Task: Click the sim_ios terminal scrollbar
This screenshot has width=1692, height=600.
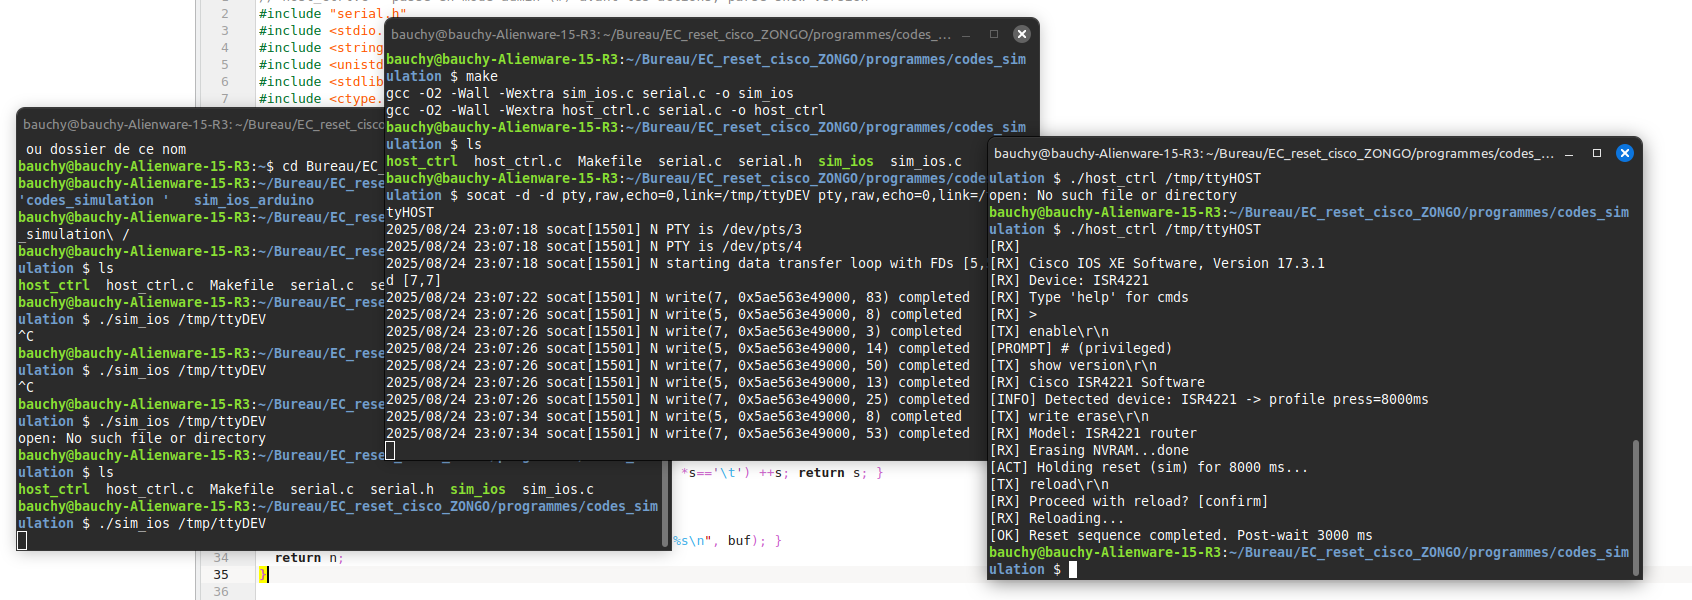Action: coord(666,500)
